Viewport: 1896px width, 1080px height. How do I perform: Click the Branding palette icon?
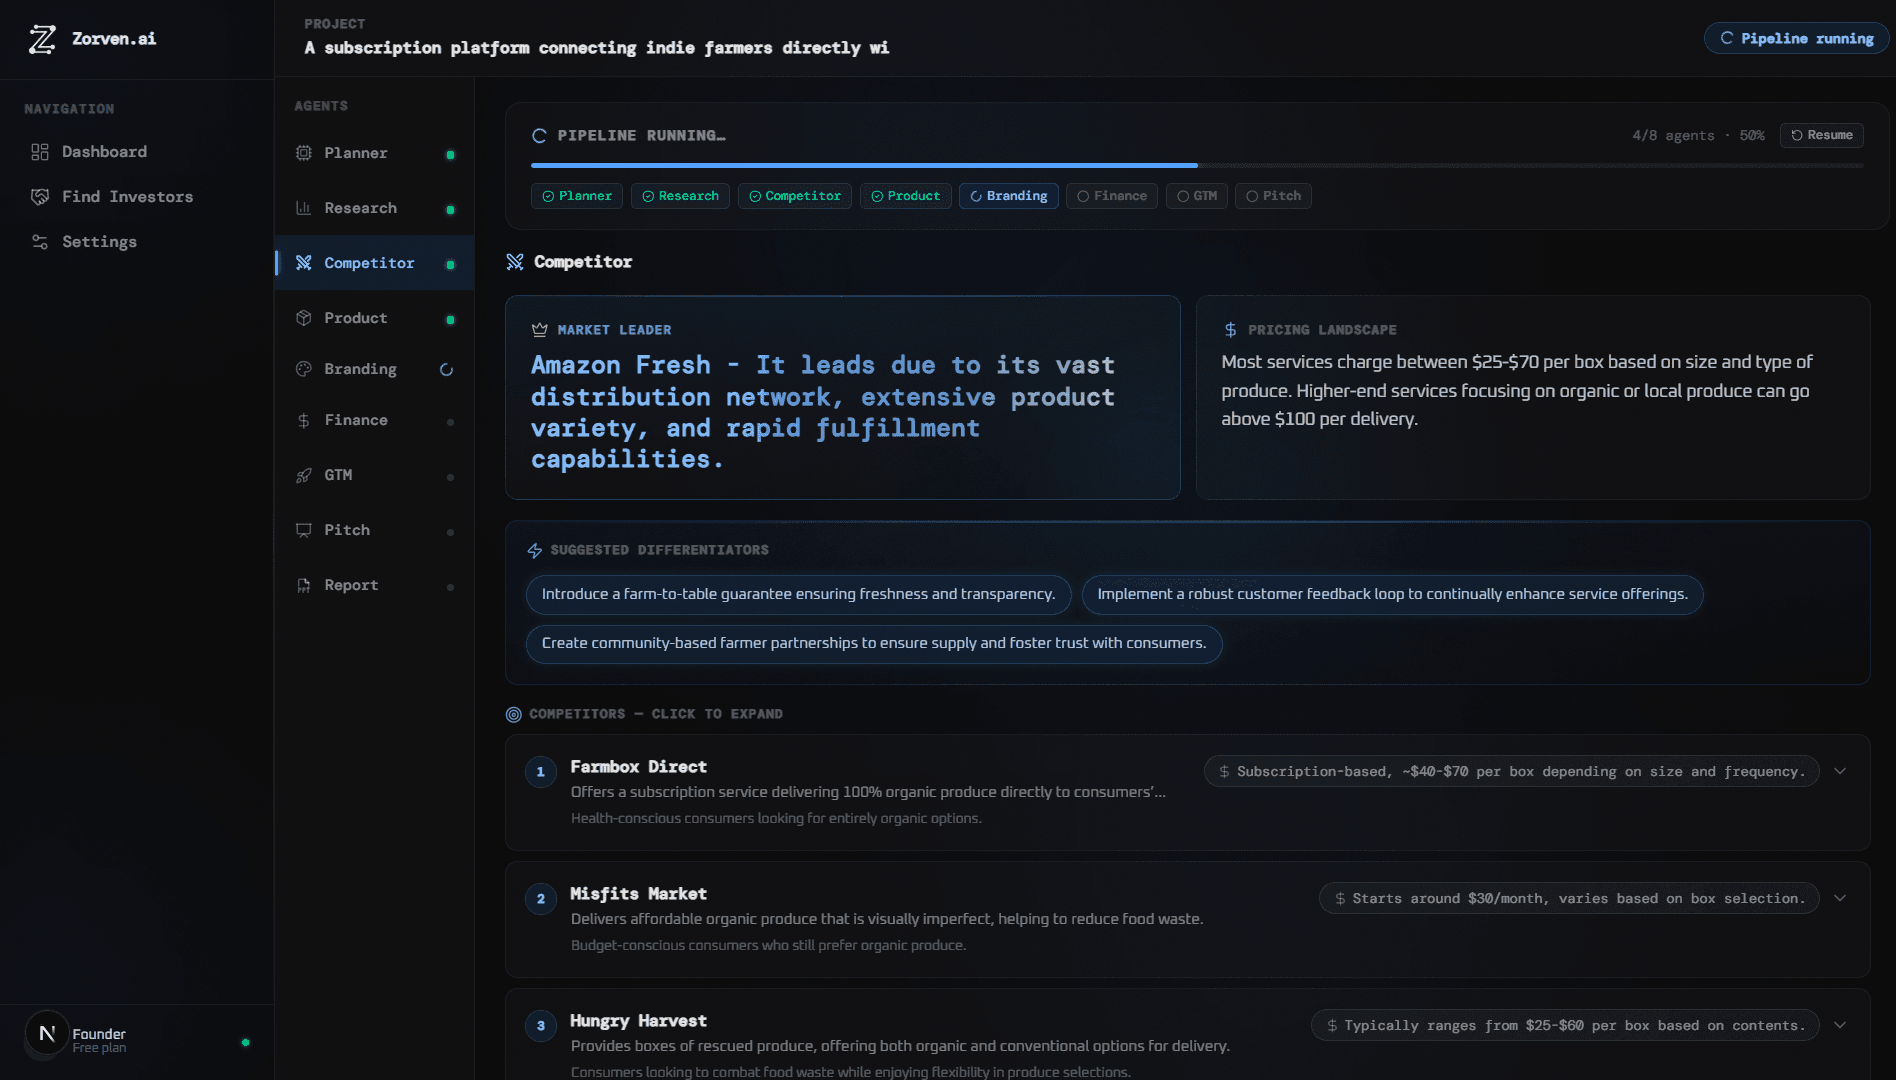point(304,369)
